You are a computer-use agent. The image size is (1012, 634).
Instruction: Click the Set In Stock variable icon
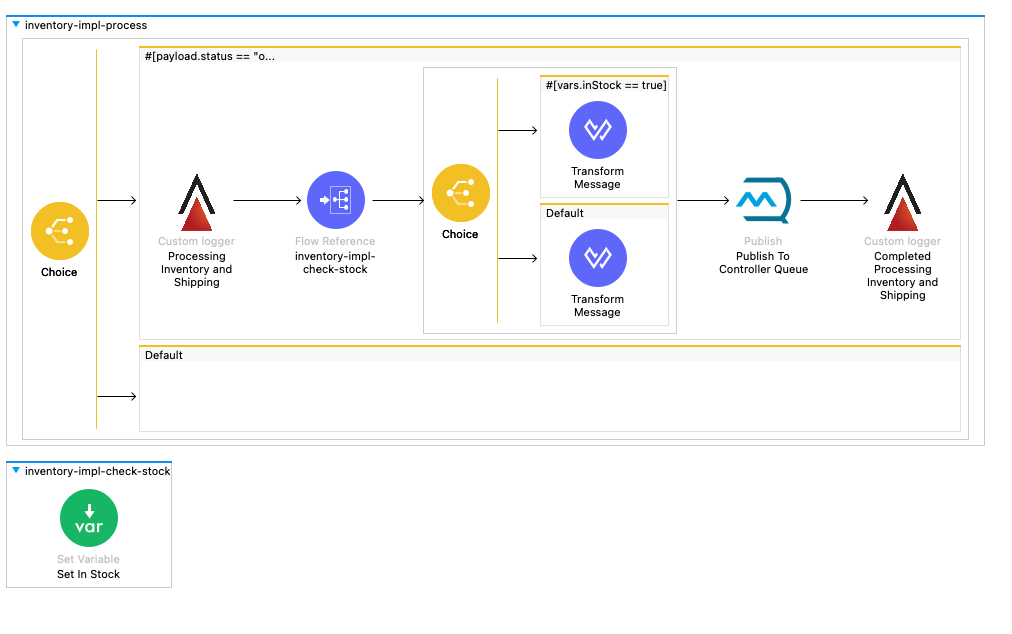pos(89,518)
